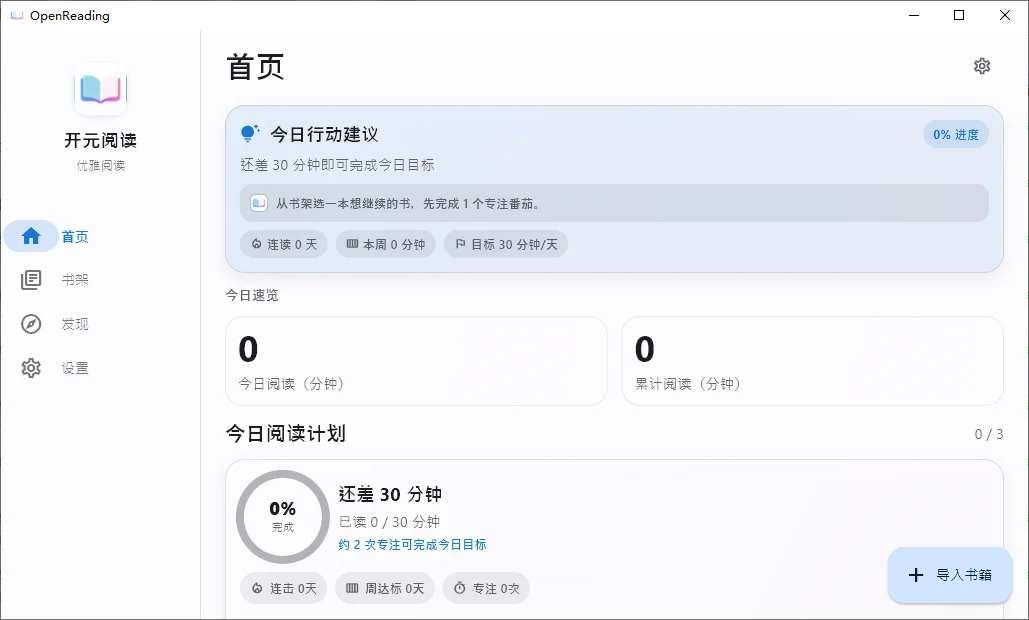Click the 连击 0天 chip
Image resolution: width=1029 pixels, height=620 pixels.
(x=284, y=589)
